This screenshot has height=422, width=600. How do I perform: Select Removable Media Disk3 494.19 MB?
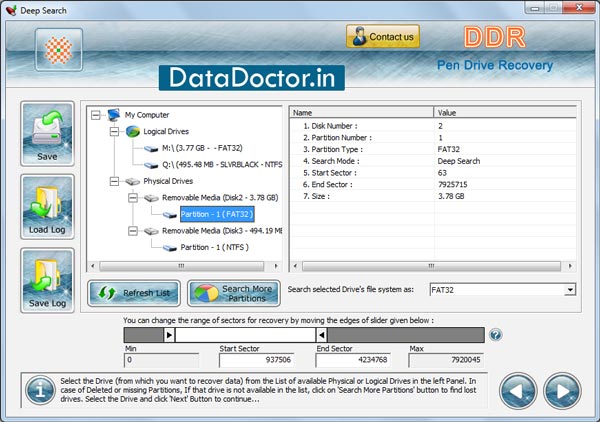(x=222, y=231)
